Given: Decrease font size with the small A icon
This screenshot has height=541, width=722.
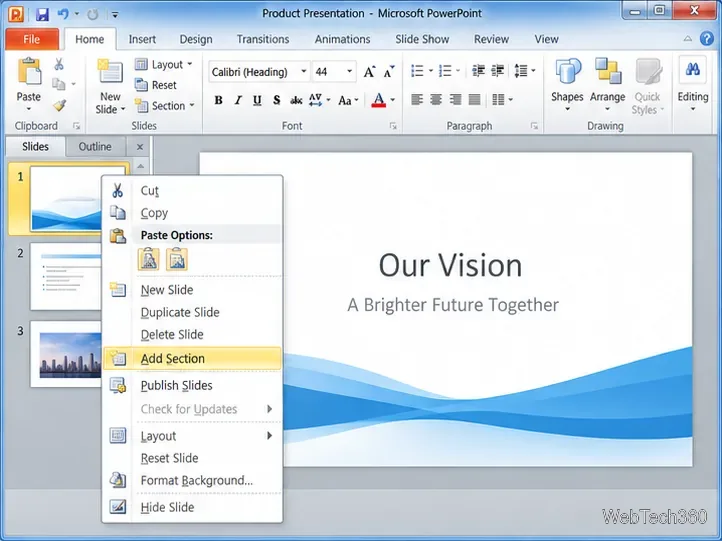Looking at the screenshot, I should point(389,72).
